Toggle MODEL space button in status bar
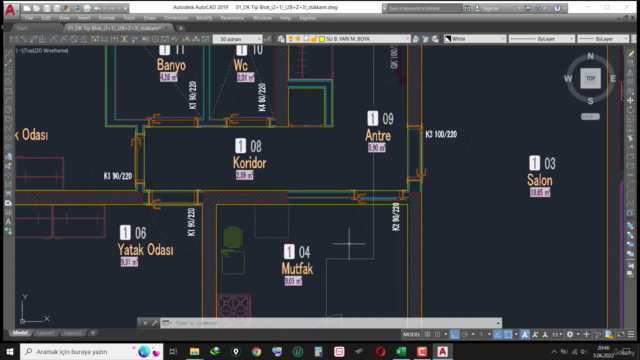640x360 pixels. [411, 334]
